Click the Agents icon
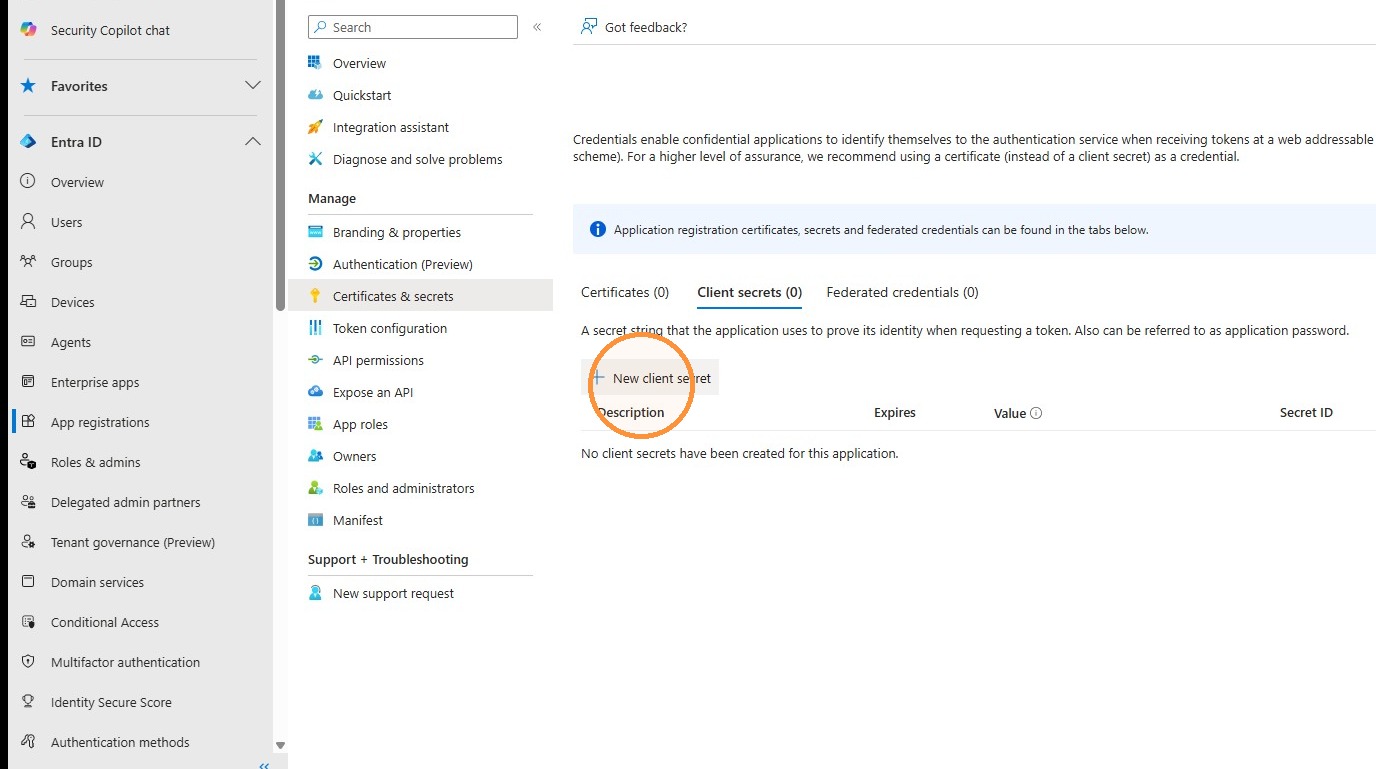The width and height of the screenshot is (1376, 769). tap(28, 342)
